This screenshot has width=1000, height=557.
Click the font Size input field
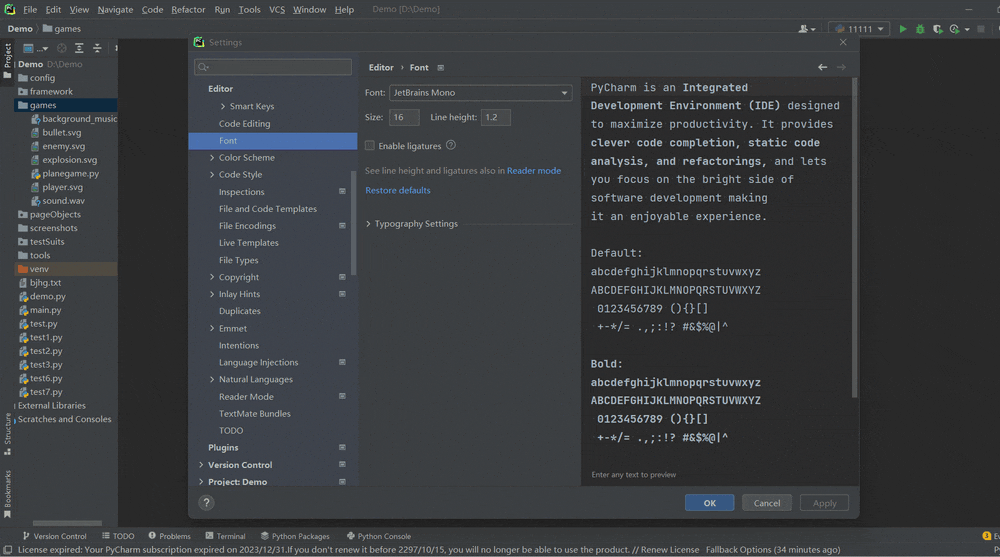pos(403,117)
